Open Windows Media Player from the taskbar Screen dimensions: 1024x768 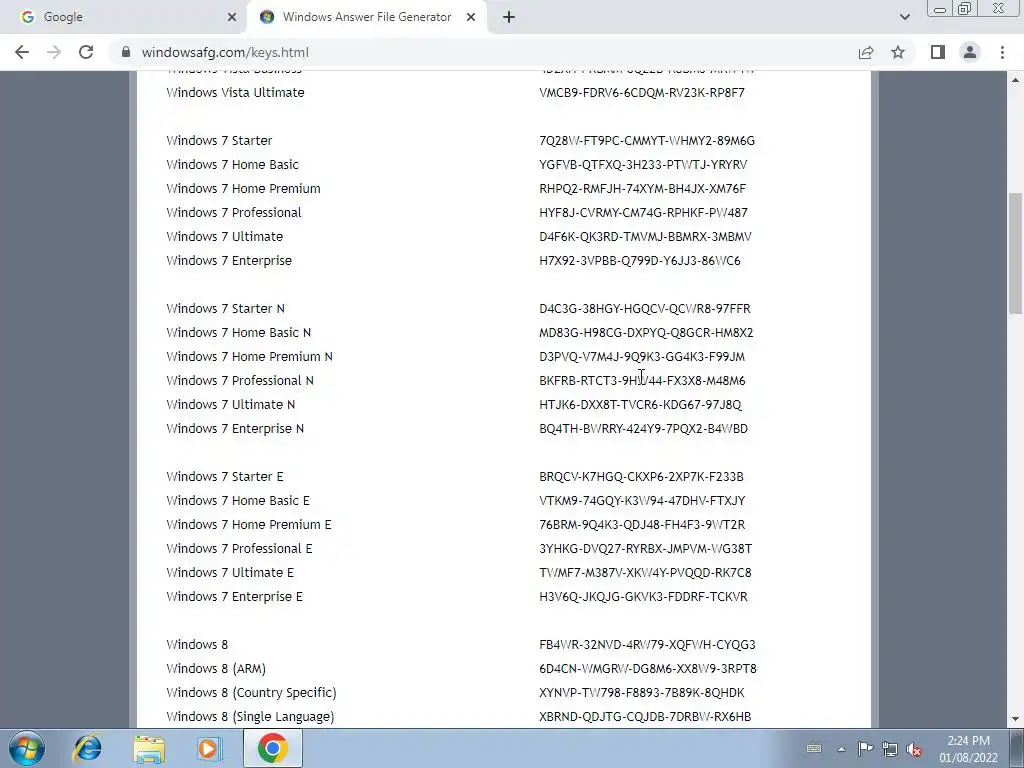click(x=209, y=748)
